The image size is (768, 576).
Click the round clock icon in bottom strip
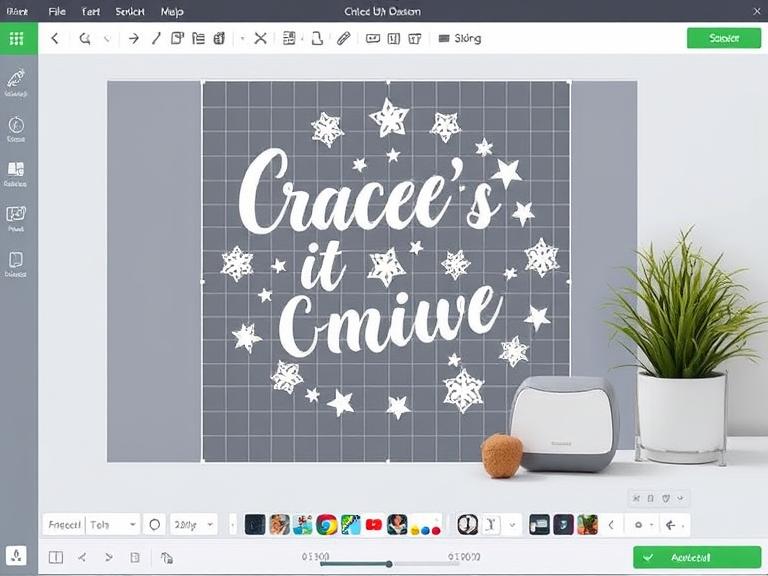pos(467,525)
